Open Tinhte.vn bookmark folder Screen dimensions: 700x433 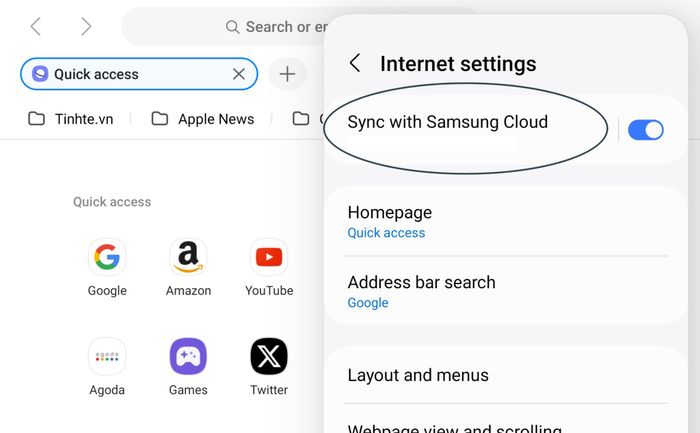(x=71, y=119)
